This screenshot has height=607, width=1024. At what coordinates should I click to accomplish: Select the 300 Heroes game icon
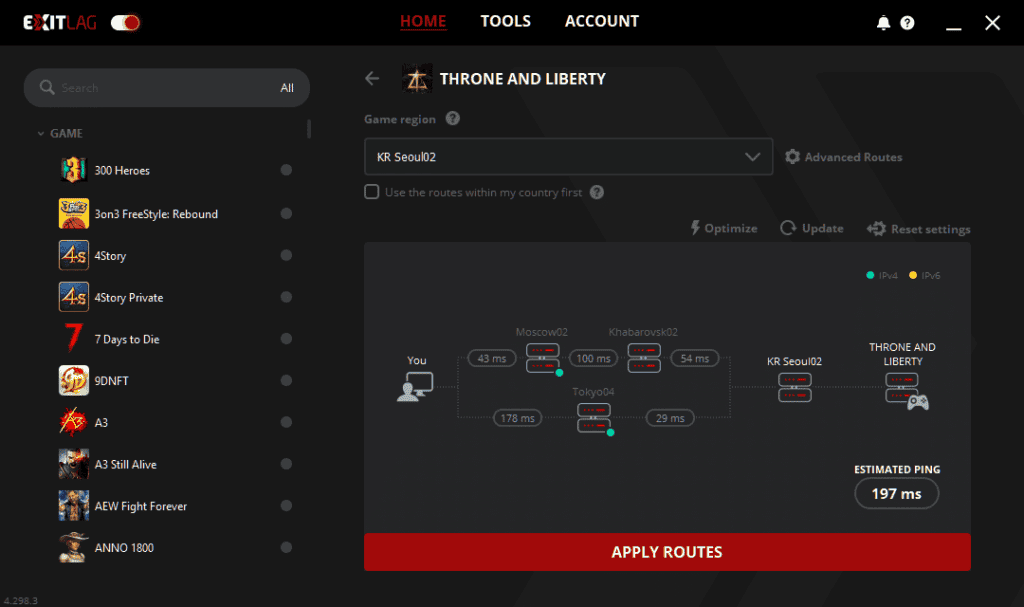tap(74, 170)
